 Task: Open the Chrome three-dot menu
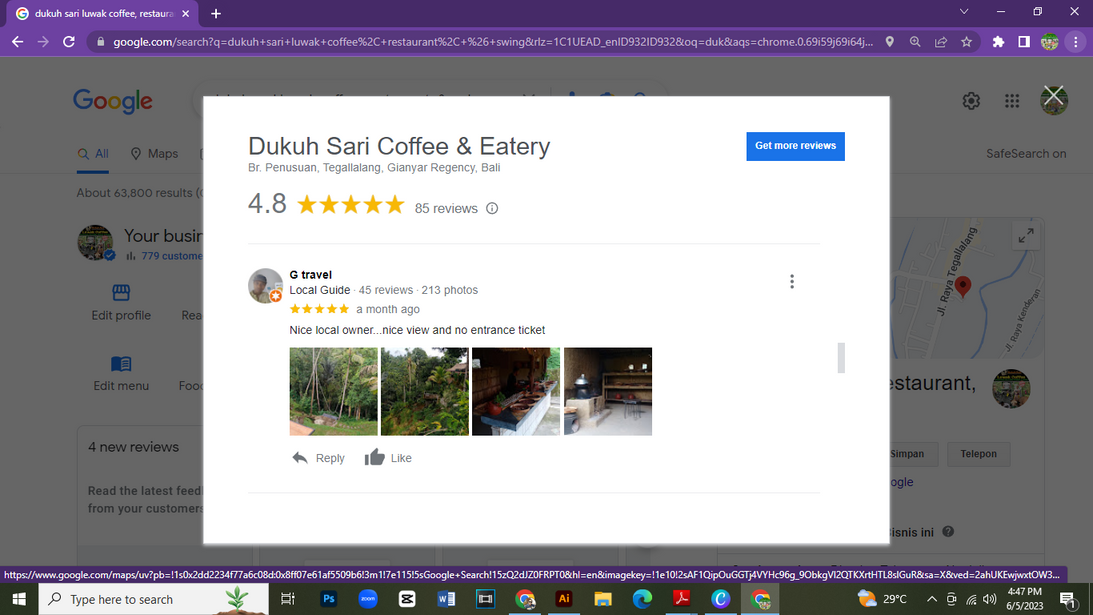[x=1075, y=42]
